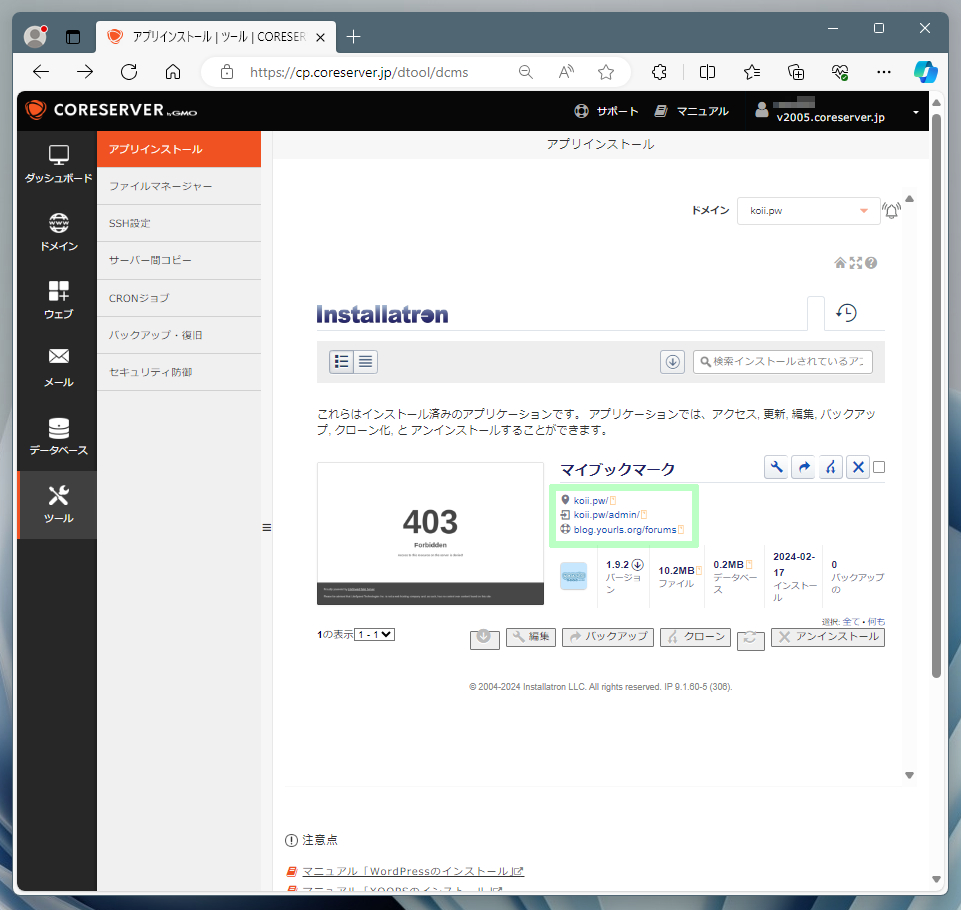Viewport: 961px width, 910px height.
Task: Open the データベース sidebar section
Action: click(x=58, y=436)
